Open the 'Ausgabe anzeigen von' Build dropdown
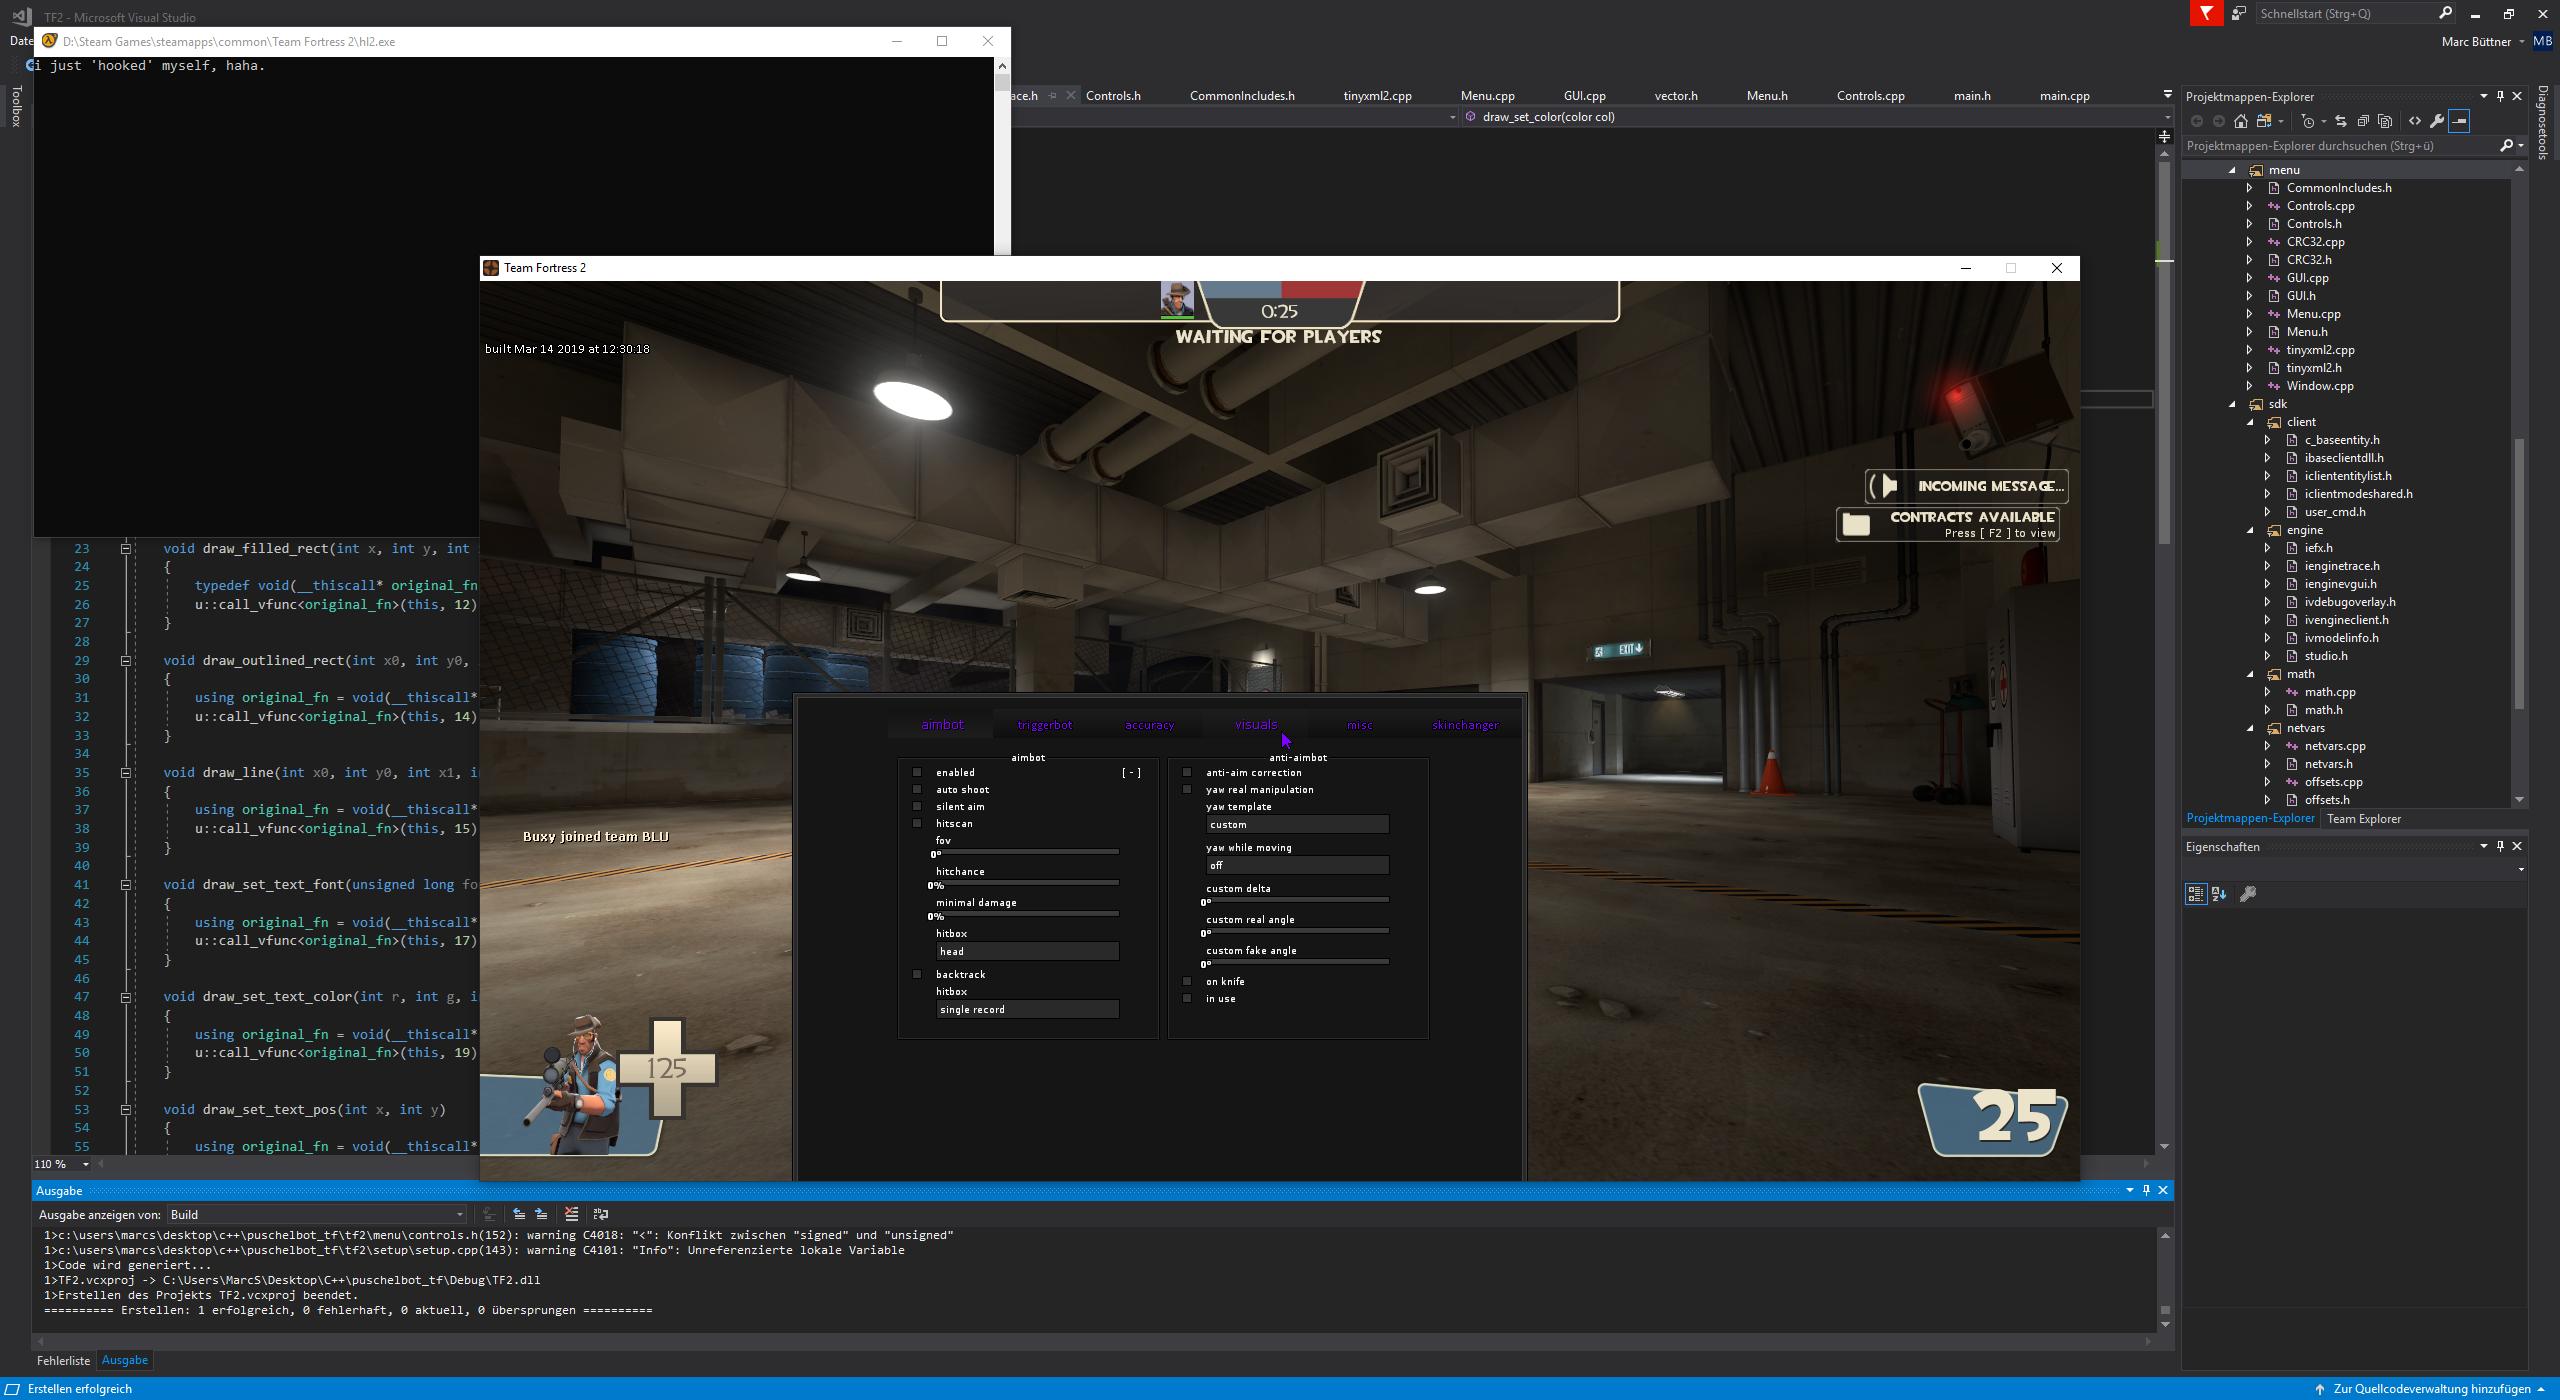The image size is (2560, 1400). pyautogui.click(x=459, y=1214)
